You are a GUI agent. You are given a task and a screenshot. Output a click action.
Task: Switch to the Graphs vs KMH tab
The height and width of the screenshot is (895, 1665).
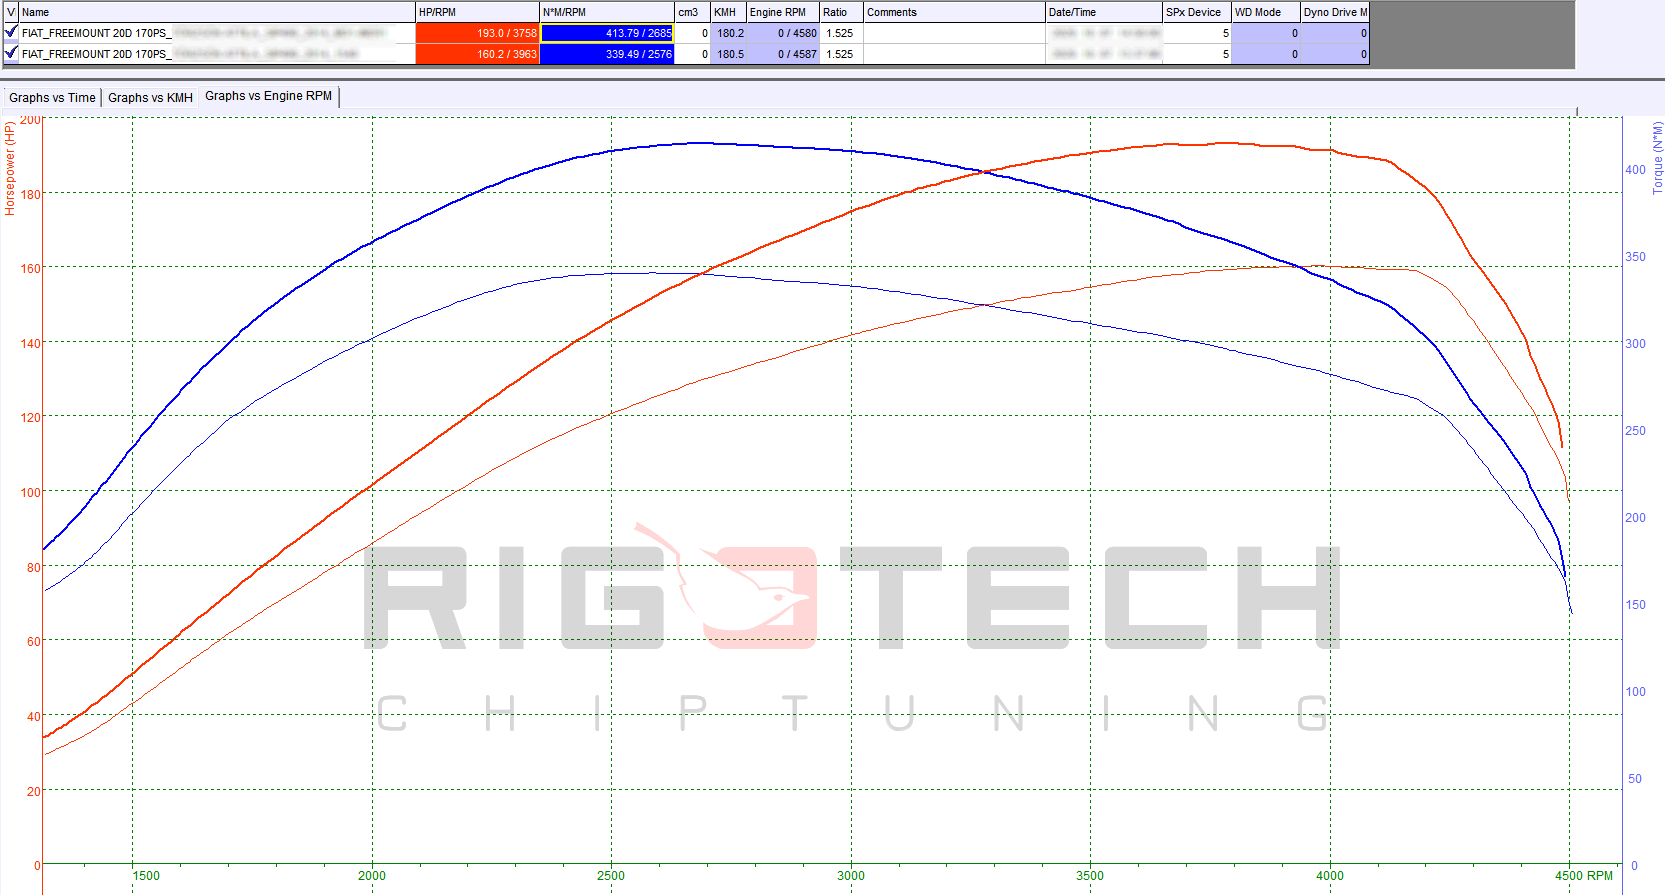click(150, 97)
